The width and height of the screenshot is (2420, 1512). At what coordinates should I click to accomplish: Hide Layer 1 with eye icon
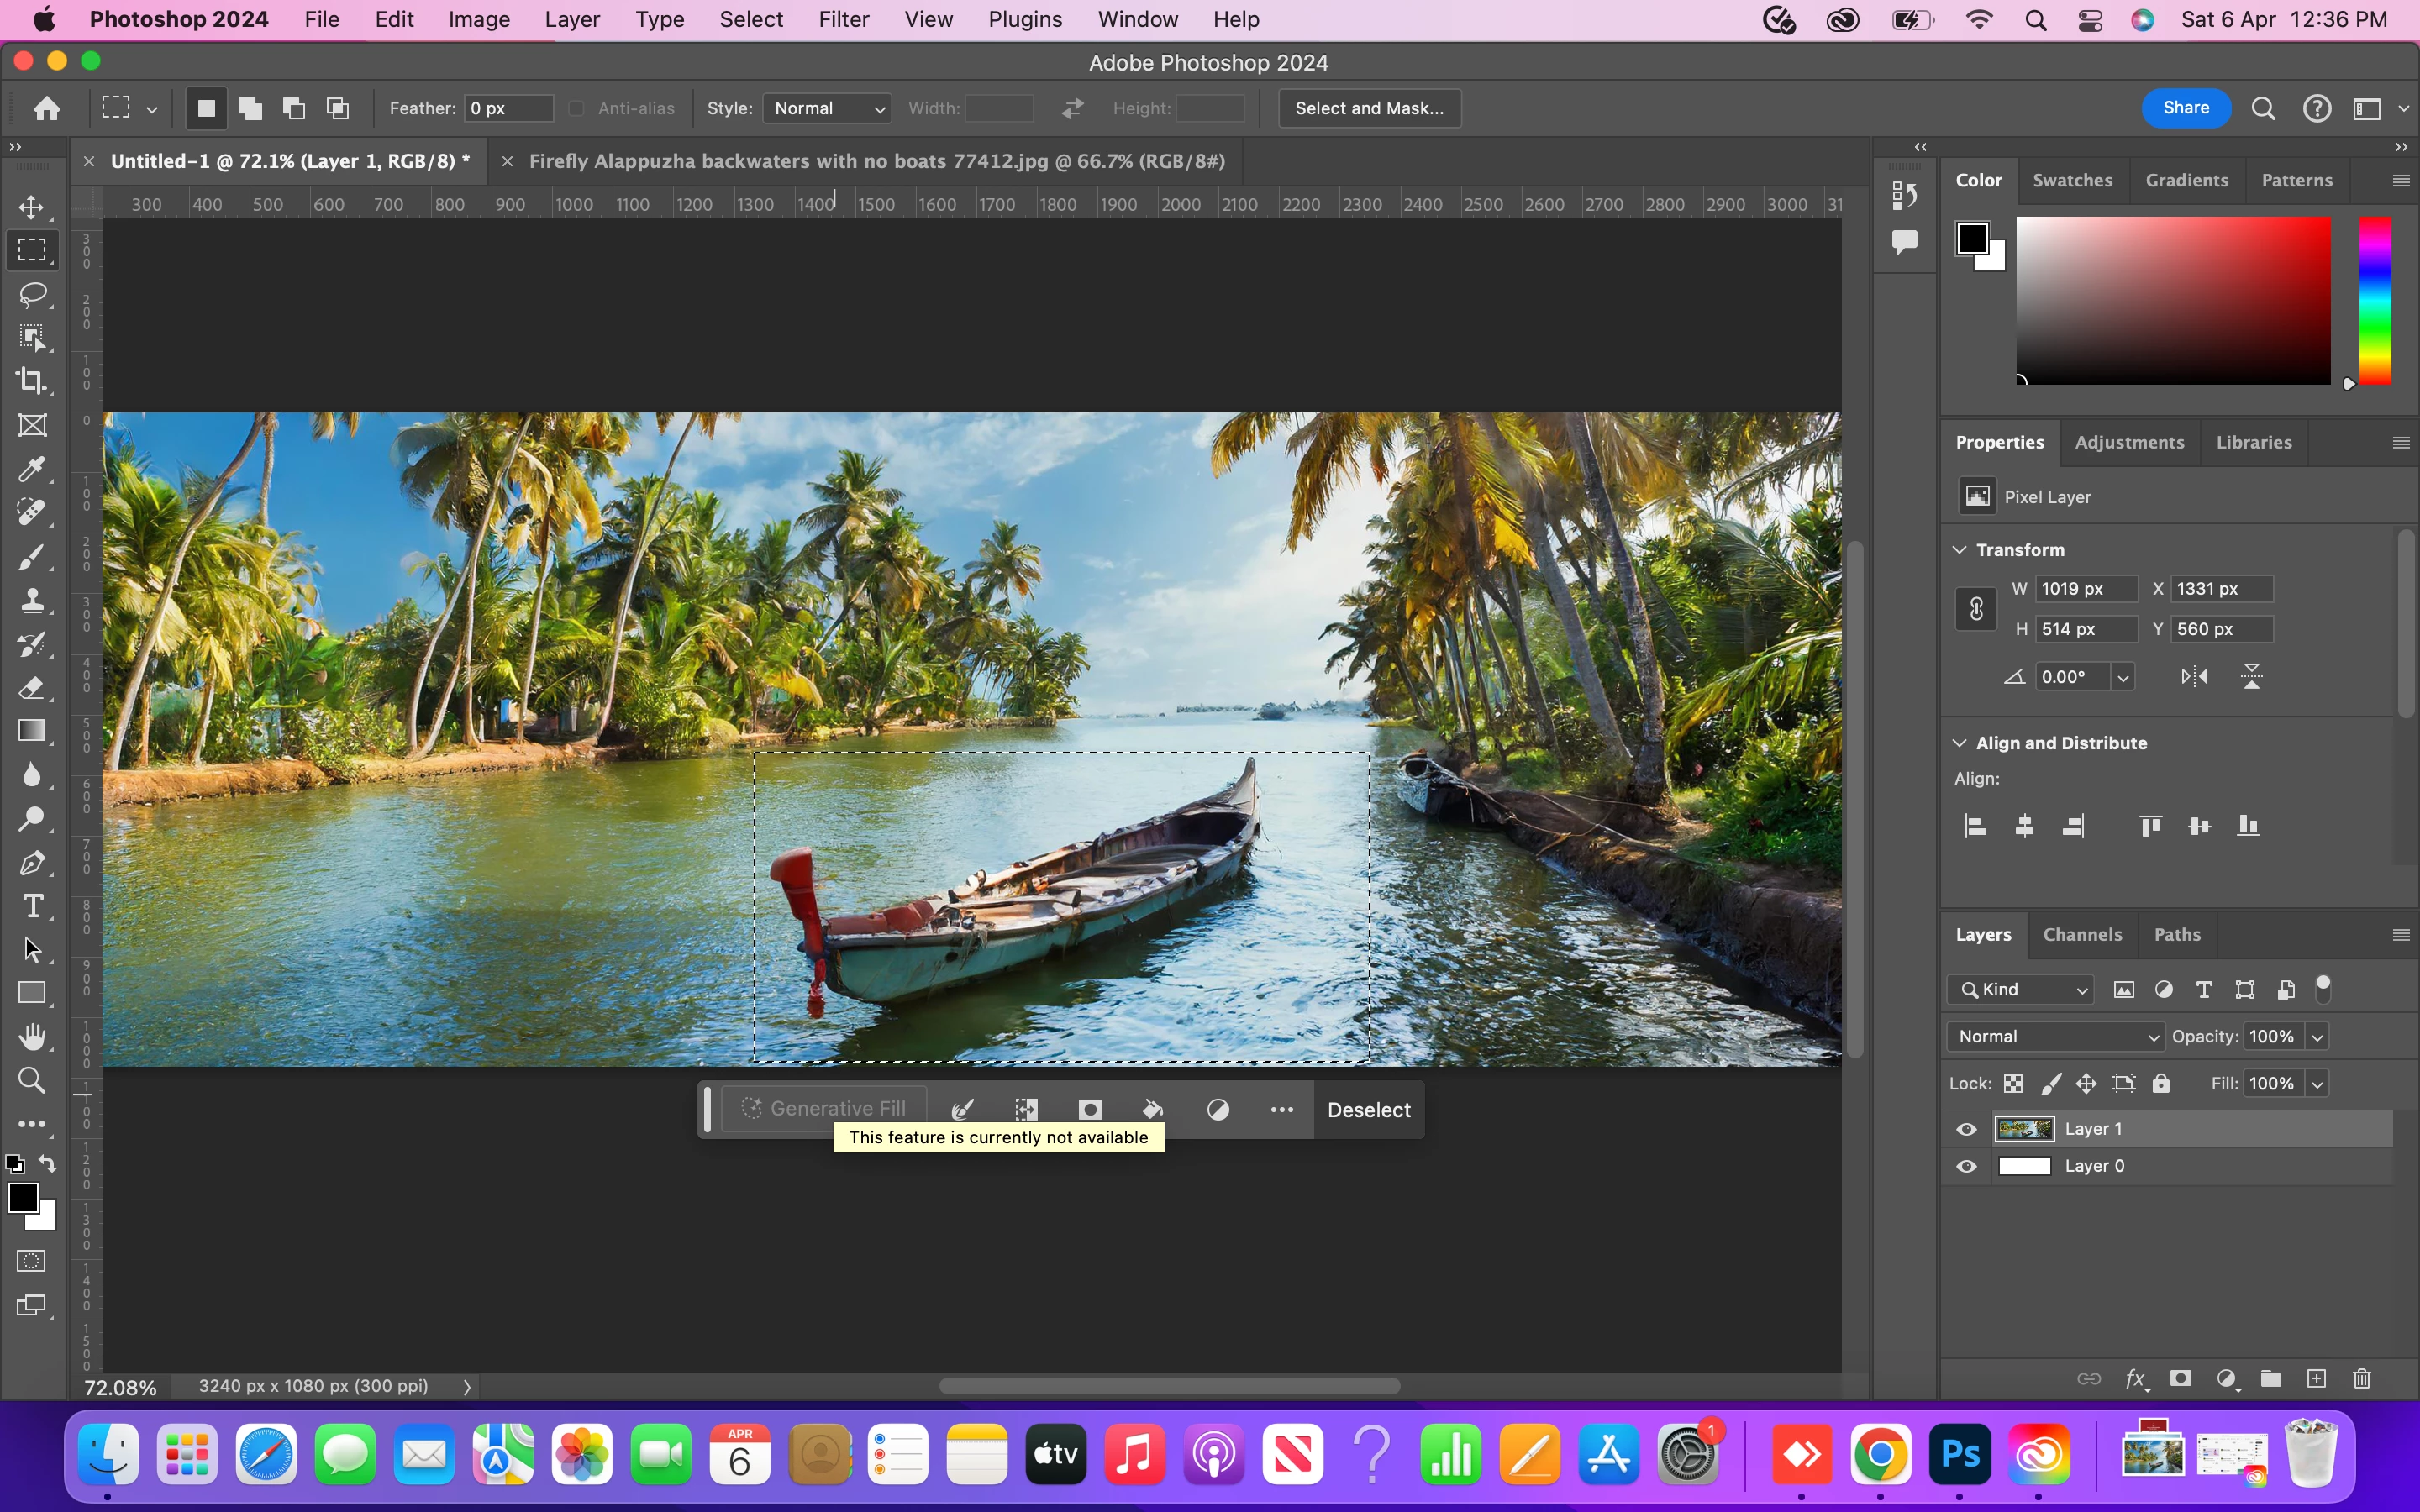pyautogui.click(x=1966, y=1129)
